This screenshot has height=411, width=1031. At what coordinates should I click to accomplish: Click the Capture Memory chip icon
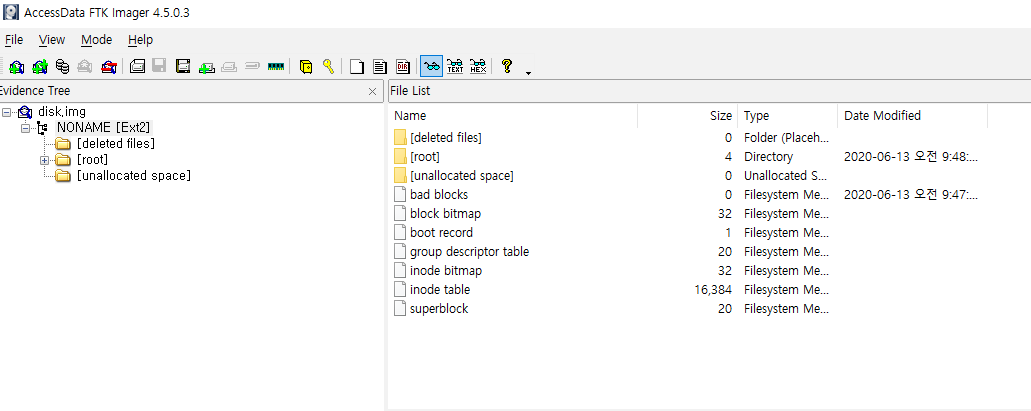[276, 66]
